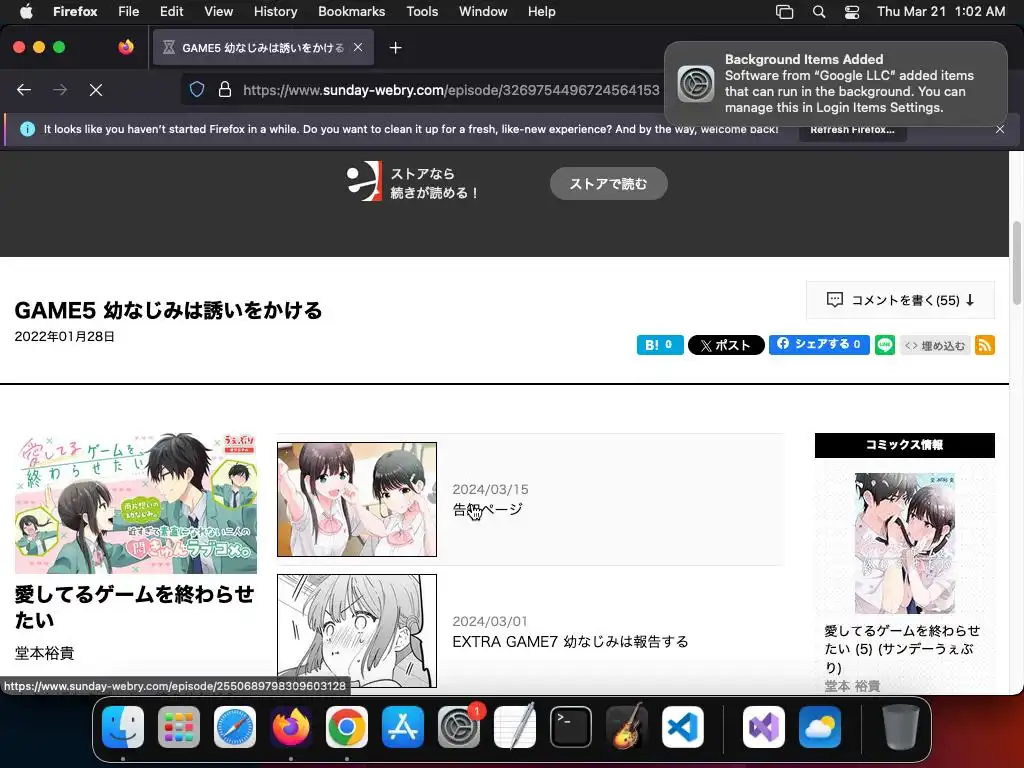
Task: Click the write comment (55) button
Action: point(901,300)
